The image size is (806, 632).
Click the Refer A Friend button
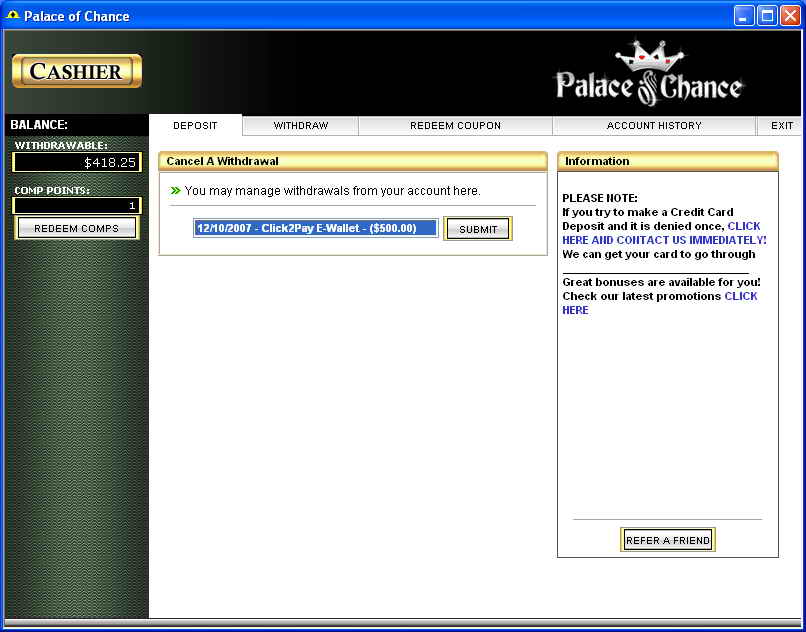[668, 540]
